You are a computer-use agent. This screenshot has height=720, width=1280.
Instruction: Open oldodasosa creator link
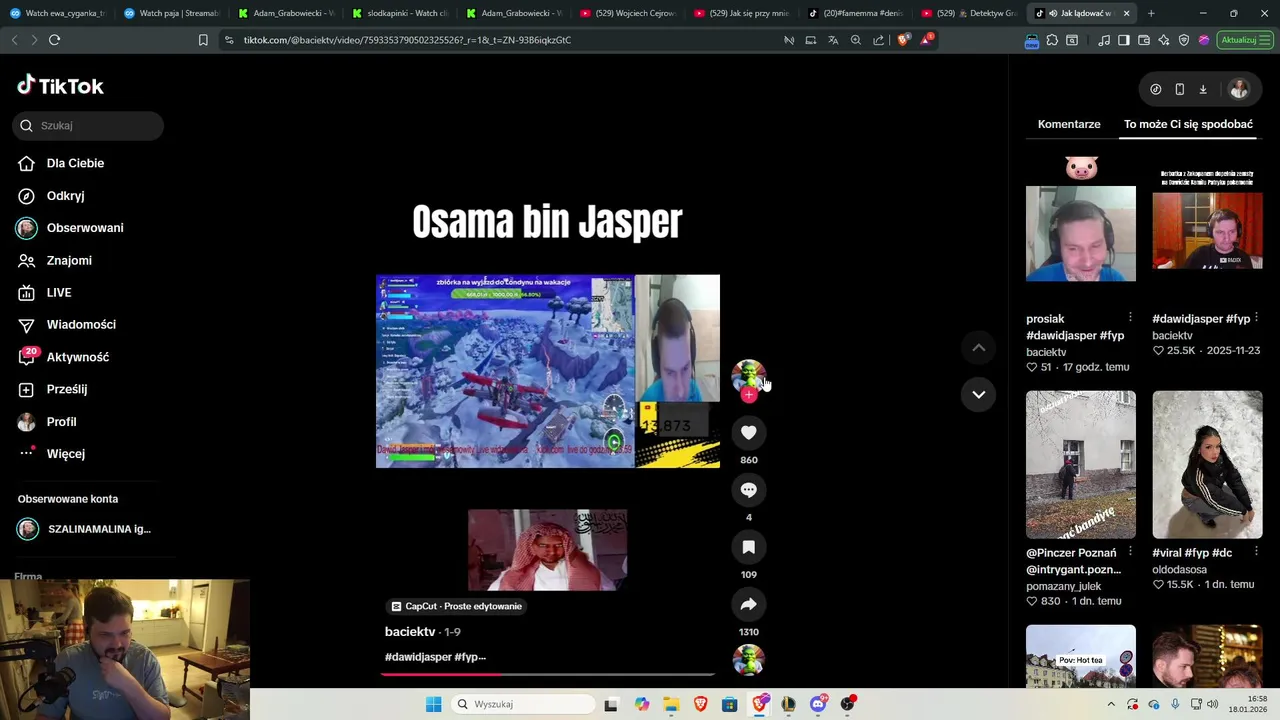[x=1181, y=569]
